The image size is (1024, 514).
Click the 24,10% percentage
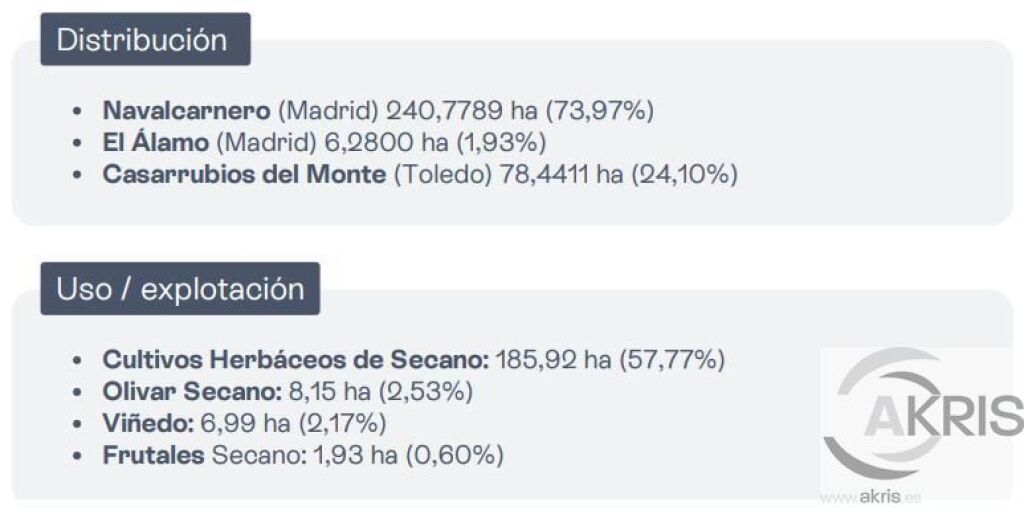pyautogui.click(x=684, y=174)
